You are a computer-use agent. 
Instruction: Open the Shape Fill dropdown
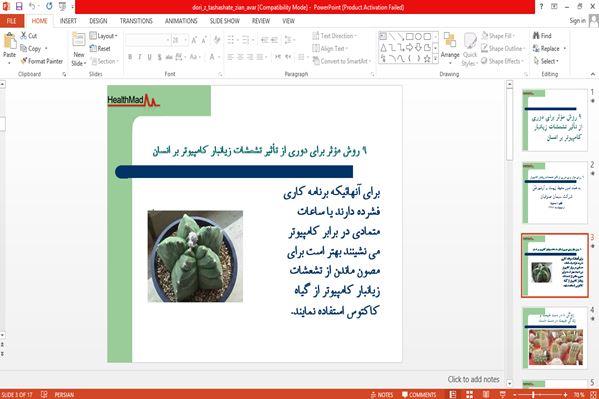[498, 36]
